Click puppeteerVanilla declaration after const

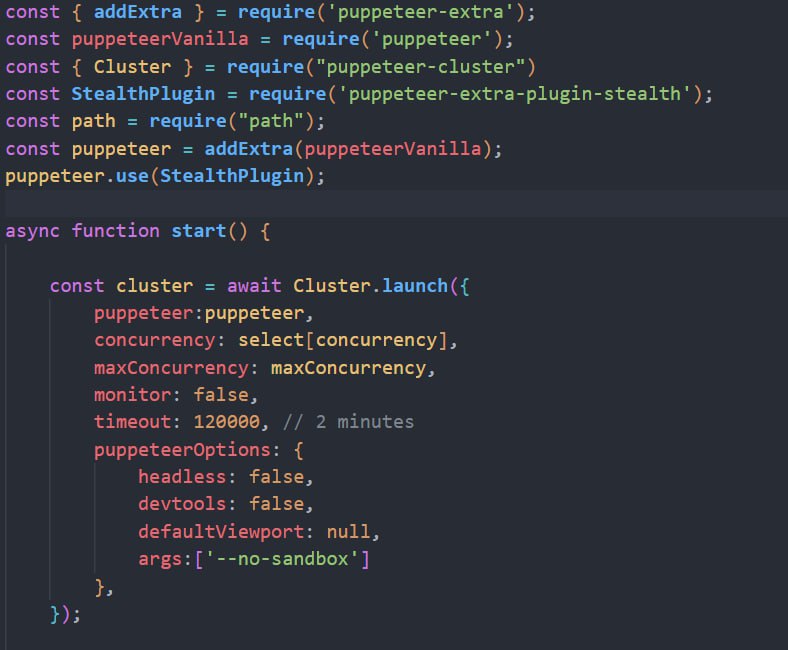coord(160,39)
